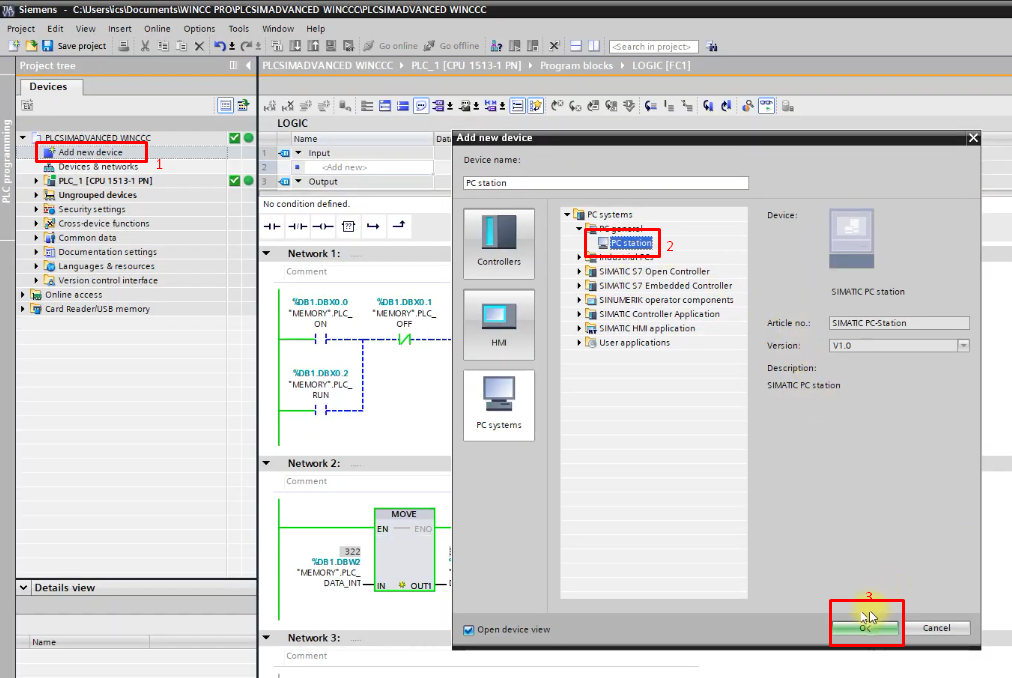Insert a normally open contact from favorites
Image resolution: width=1012 pixels, height=678 pixels.
coord(272,226)
